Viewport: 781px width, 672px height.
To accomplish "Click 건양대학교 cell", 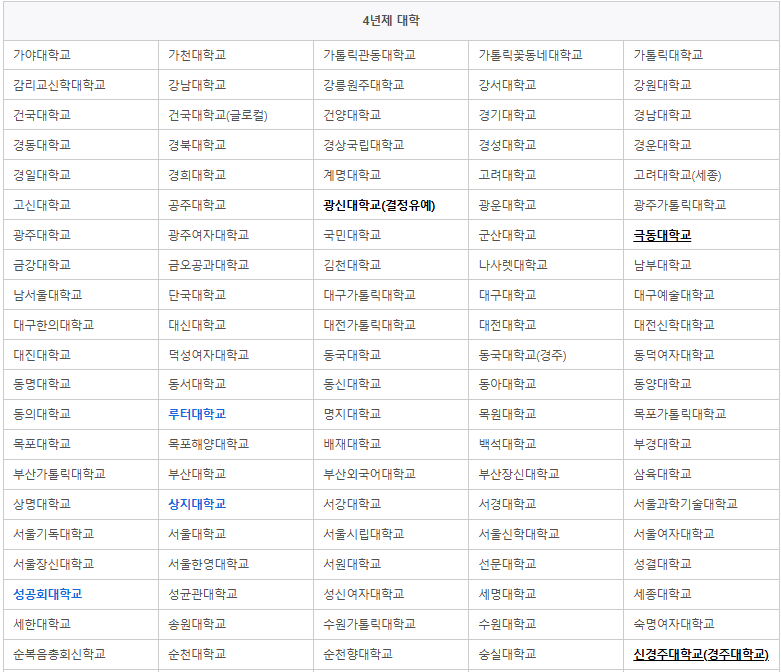I will pos(391,115).
